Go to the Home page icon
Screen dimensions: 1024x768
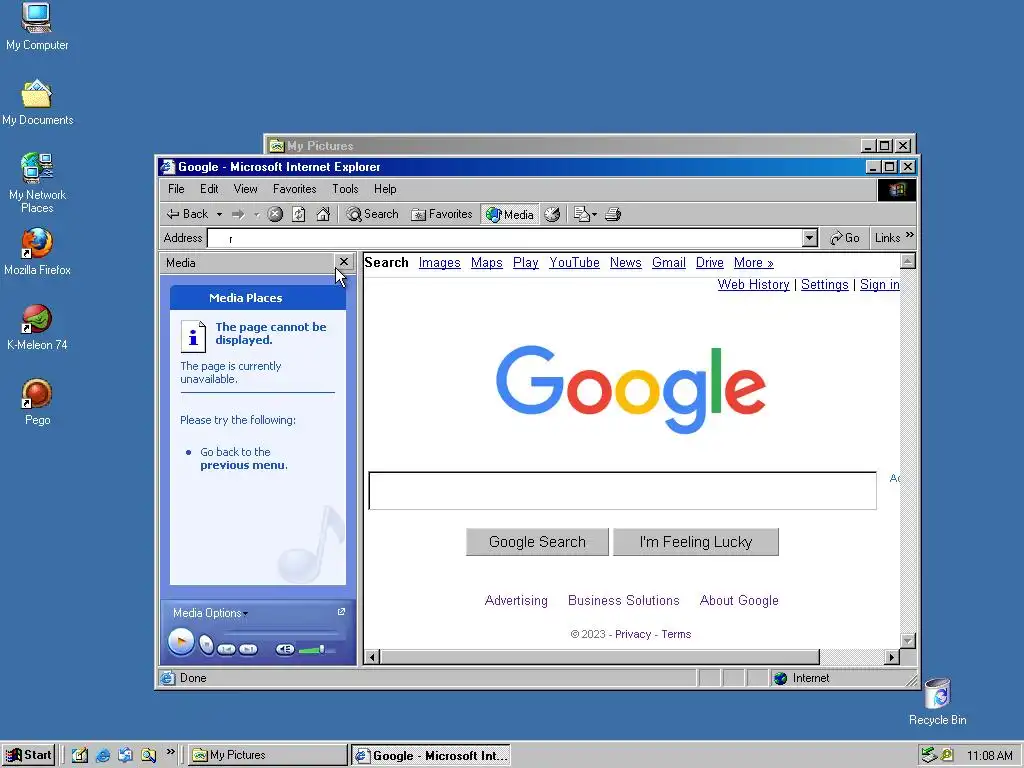tap(323, 214)
